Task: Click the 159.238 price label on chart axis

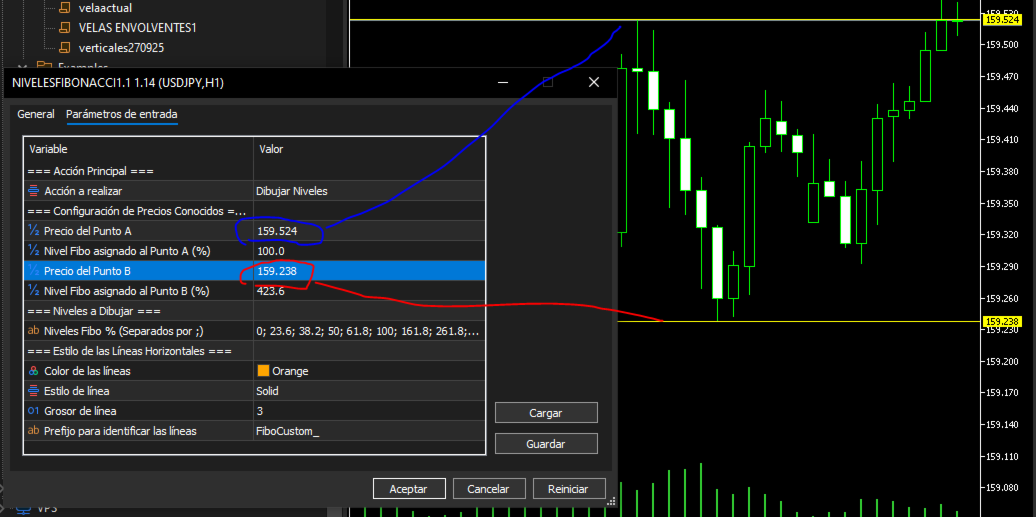Action: coord(1002,322)
